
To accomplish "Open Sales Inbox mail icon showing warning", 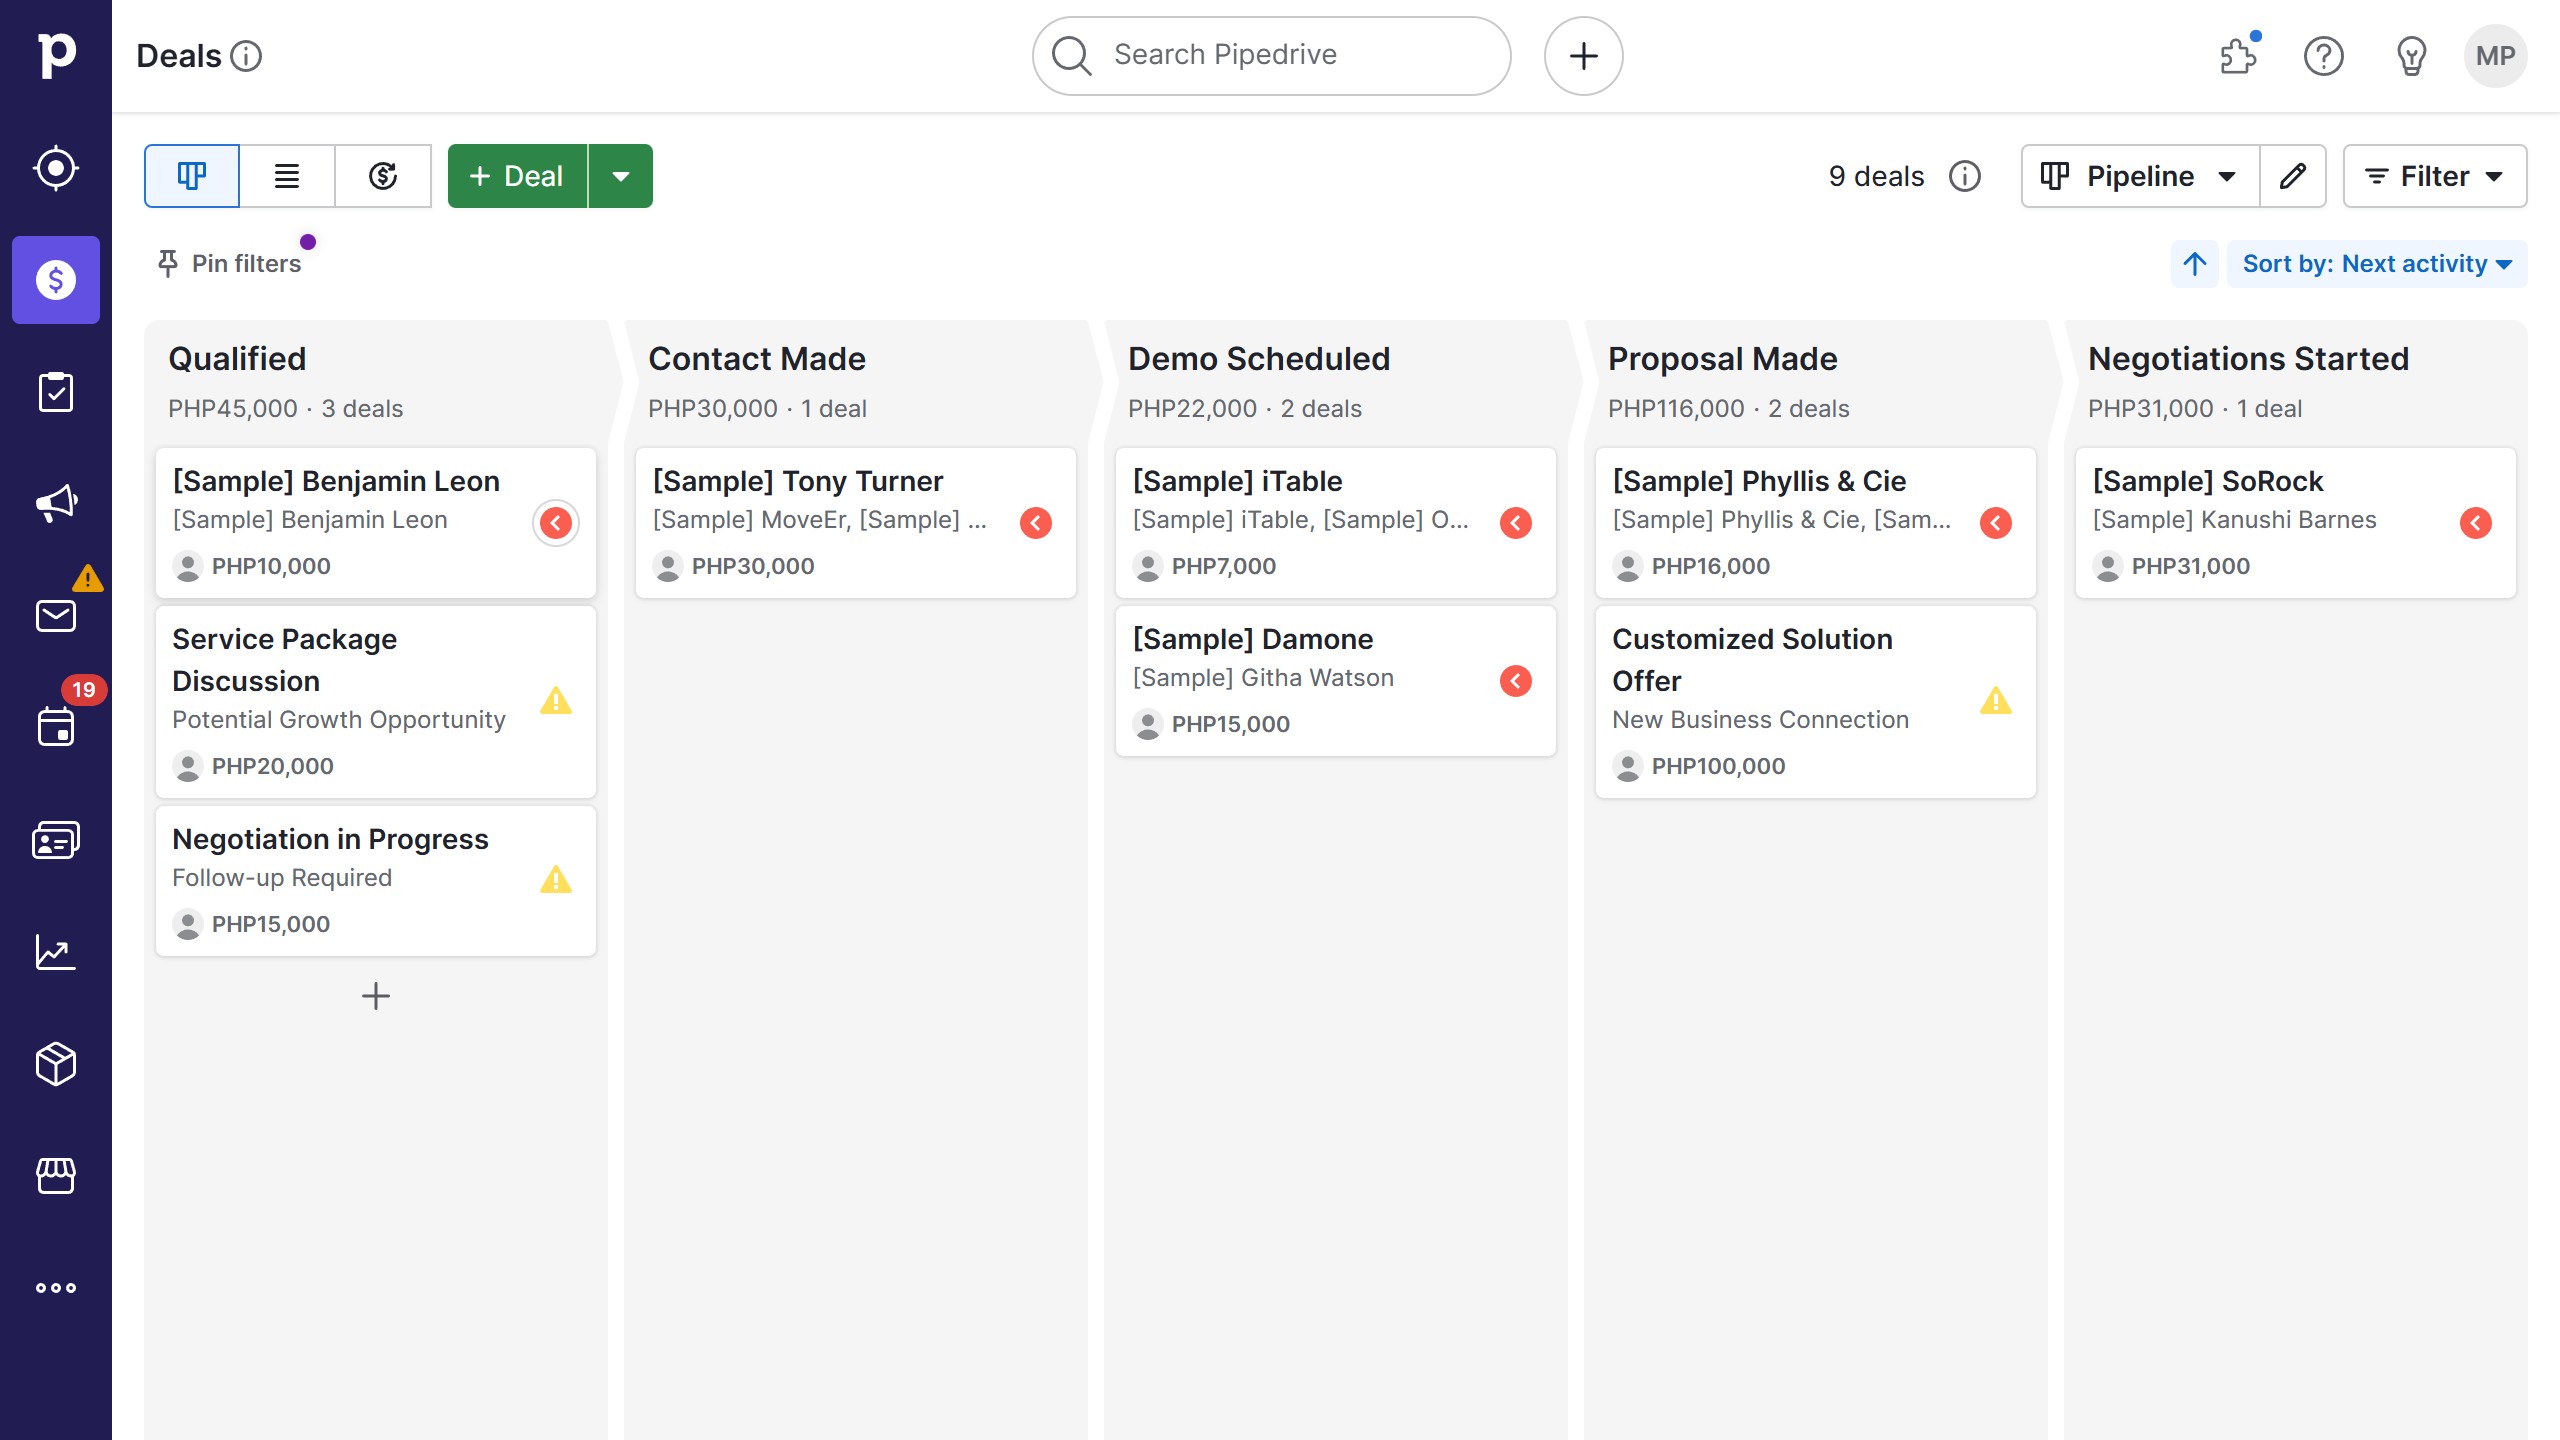I will coord(56,615).
